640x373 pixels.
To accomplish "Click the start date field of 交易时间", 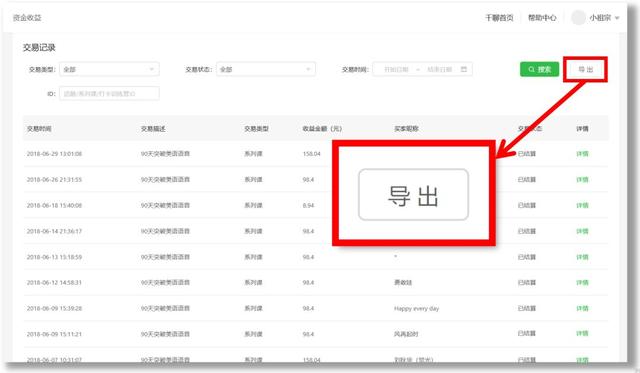I will (396, 69).
